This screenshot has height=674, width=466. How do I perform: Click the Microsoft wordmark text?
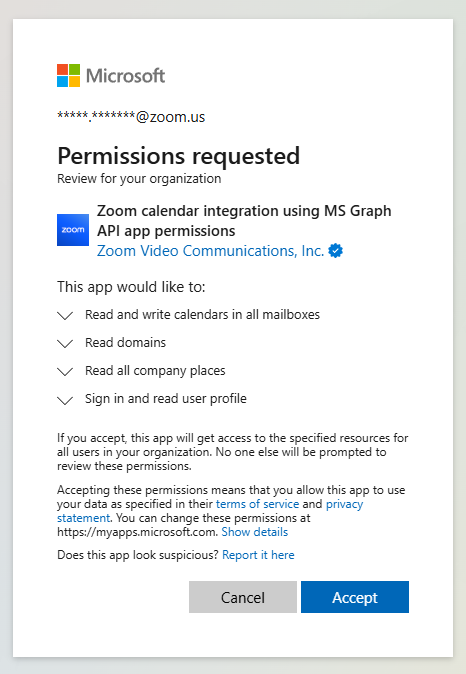[x=126, y=76]
